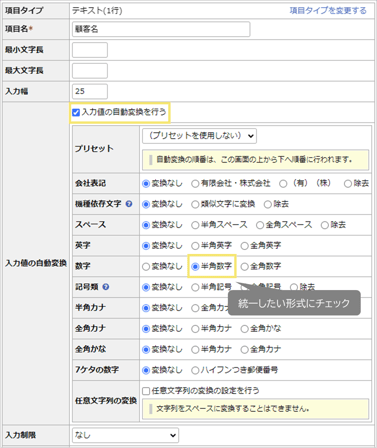Select 変換なし for 7ケタの数字

[x=146, y=370]
